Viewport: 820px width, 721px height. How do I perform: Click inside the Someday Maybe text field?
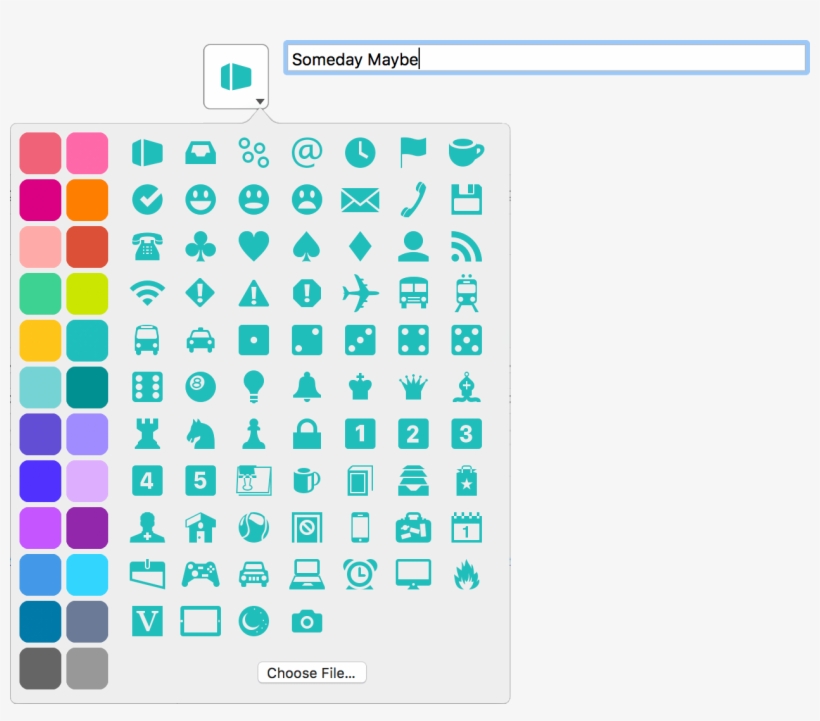pos(545,58)
